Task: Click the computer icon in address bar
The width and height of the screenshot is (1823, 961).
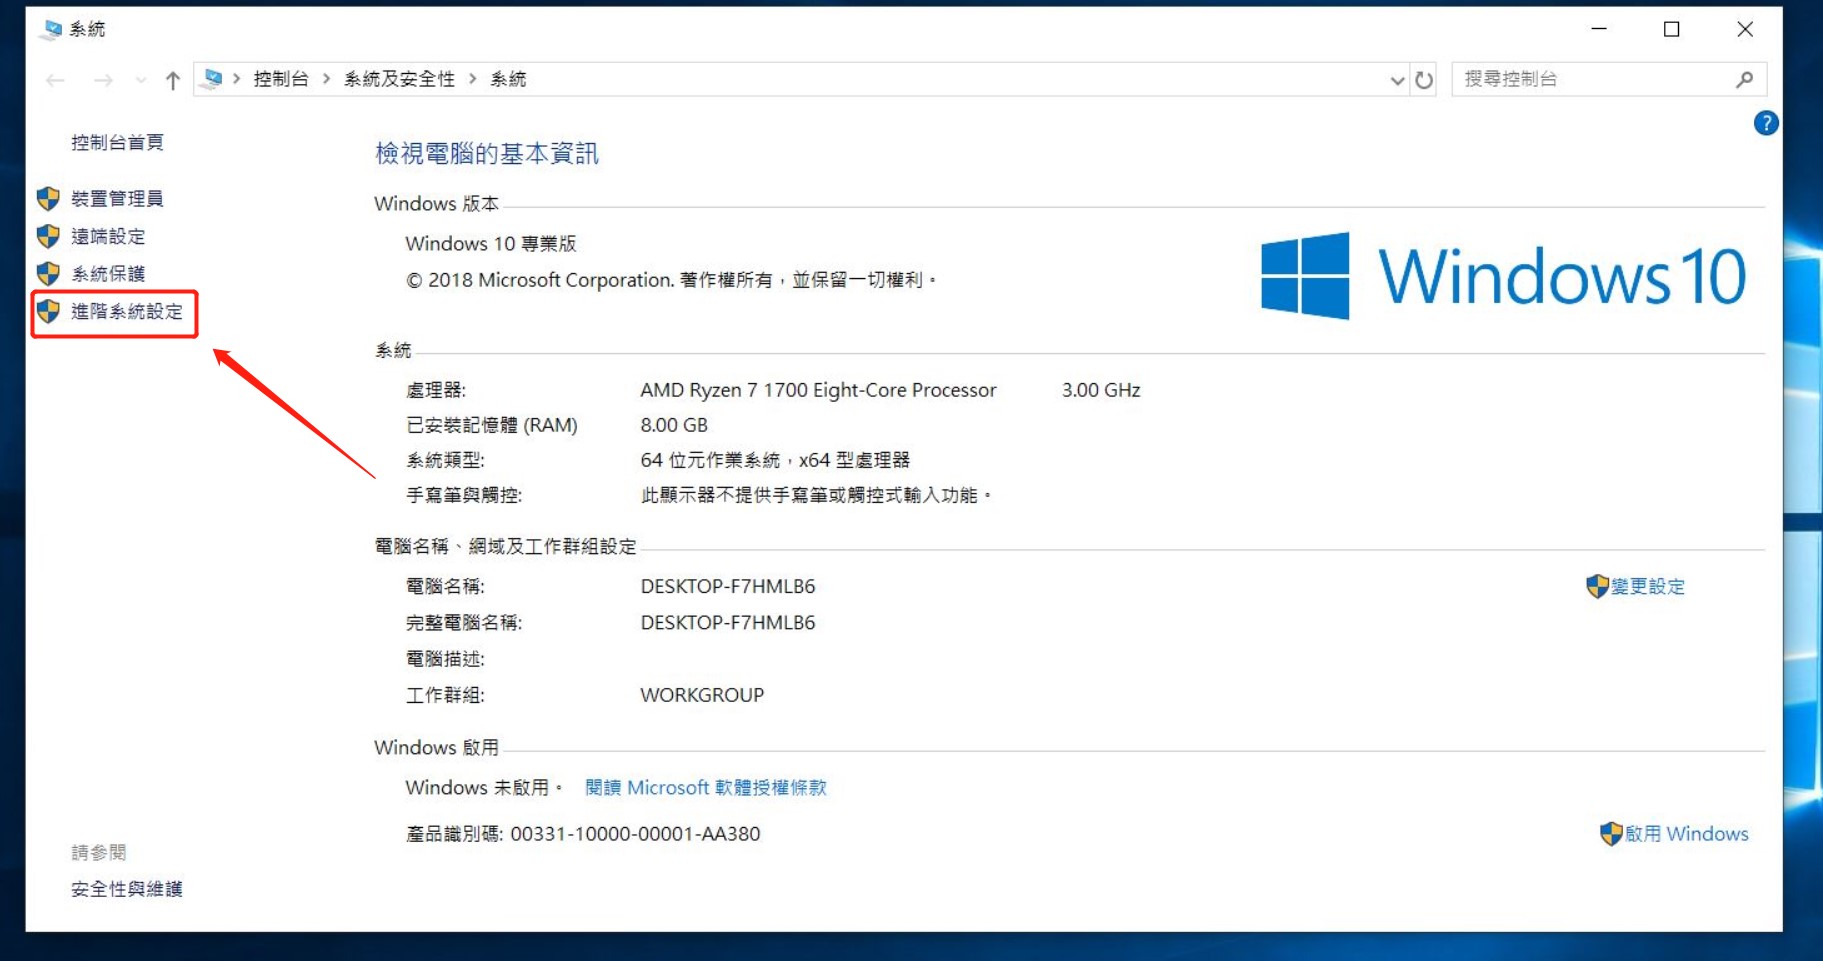Action: pos(212,79)
